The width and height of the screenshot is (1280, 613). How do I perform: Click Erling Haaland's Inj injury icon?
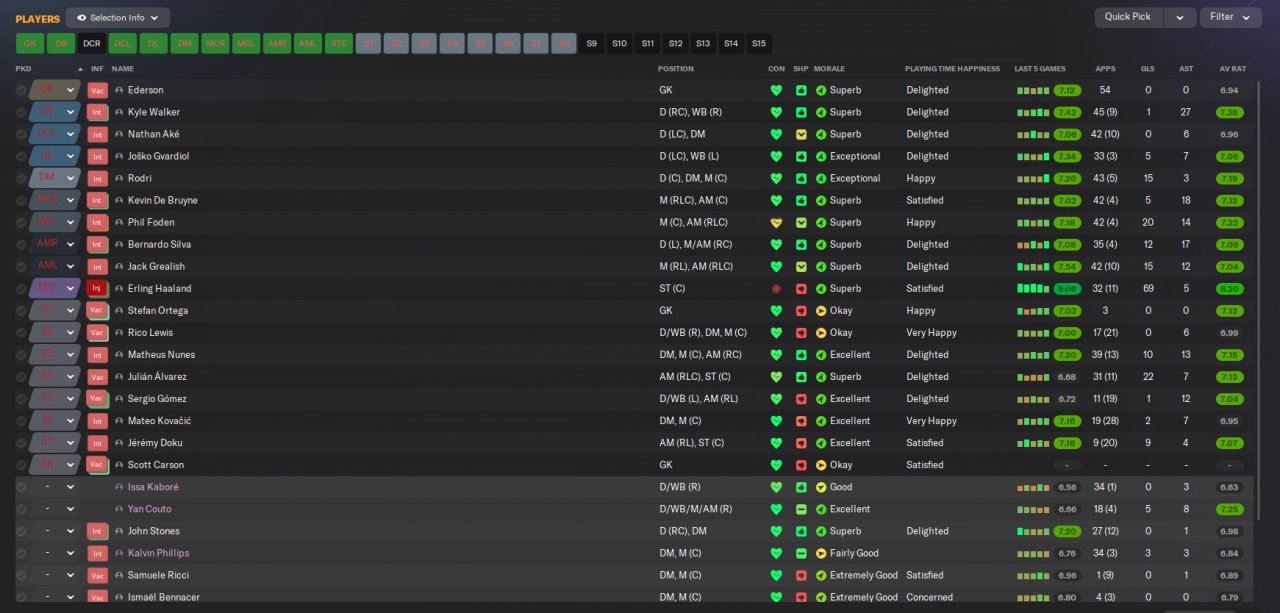pyautogui.click(x=97, y=288)
